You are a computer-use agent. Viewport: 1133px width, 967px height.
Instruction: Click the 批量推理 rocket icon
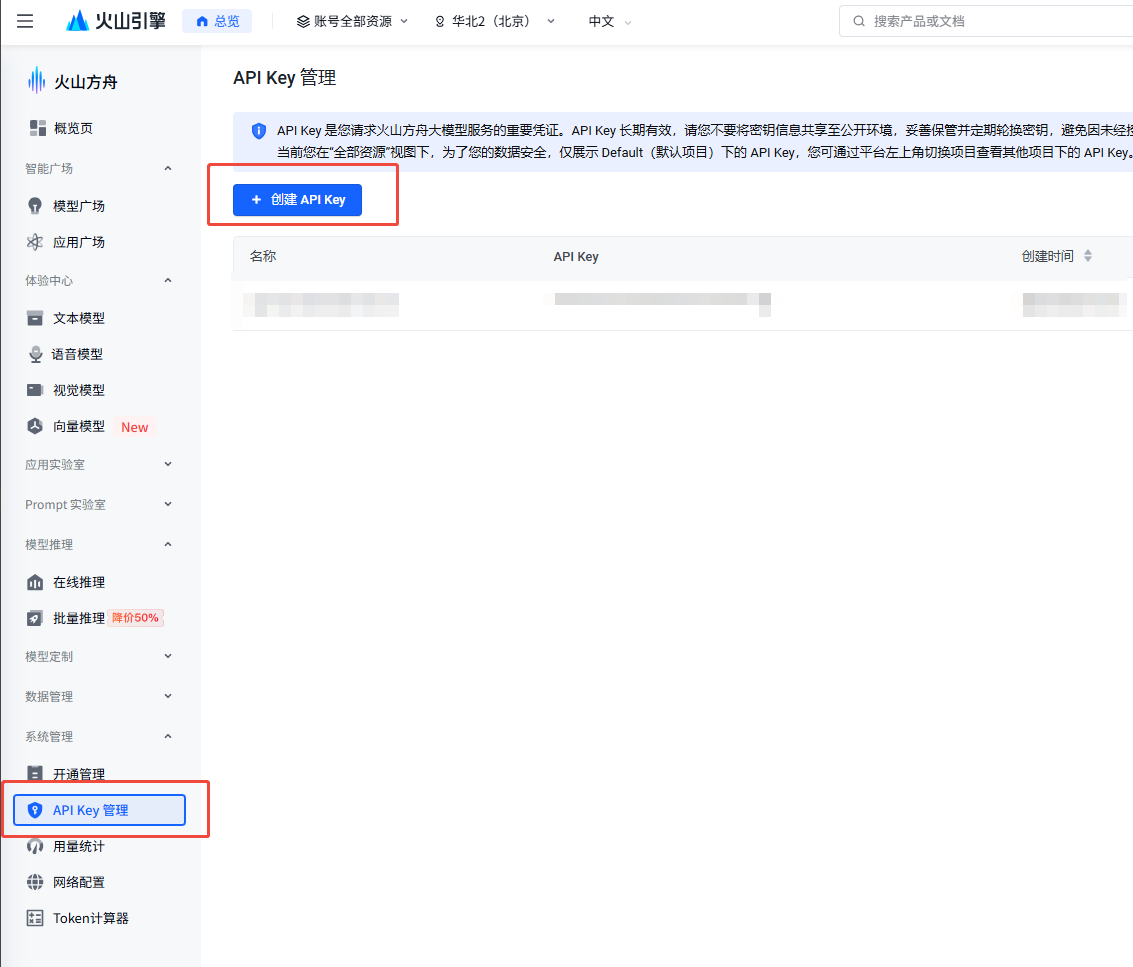pos(35,618)
